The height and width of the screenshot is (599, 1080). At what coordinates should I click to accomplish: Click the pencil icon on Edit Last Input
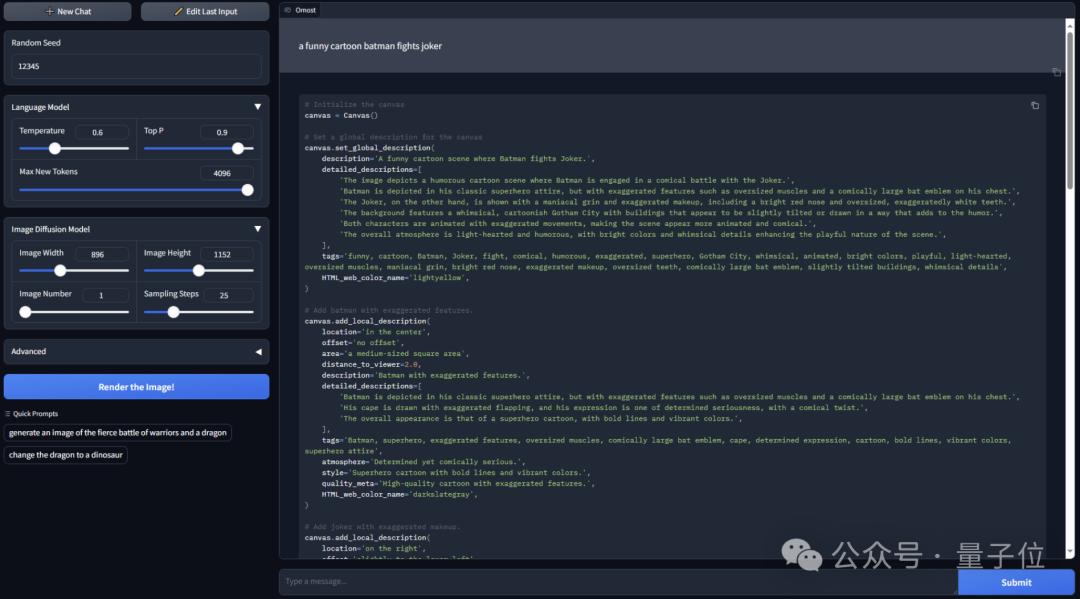(179, 12)
